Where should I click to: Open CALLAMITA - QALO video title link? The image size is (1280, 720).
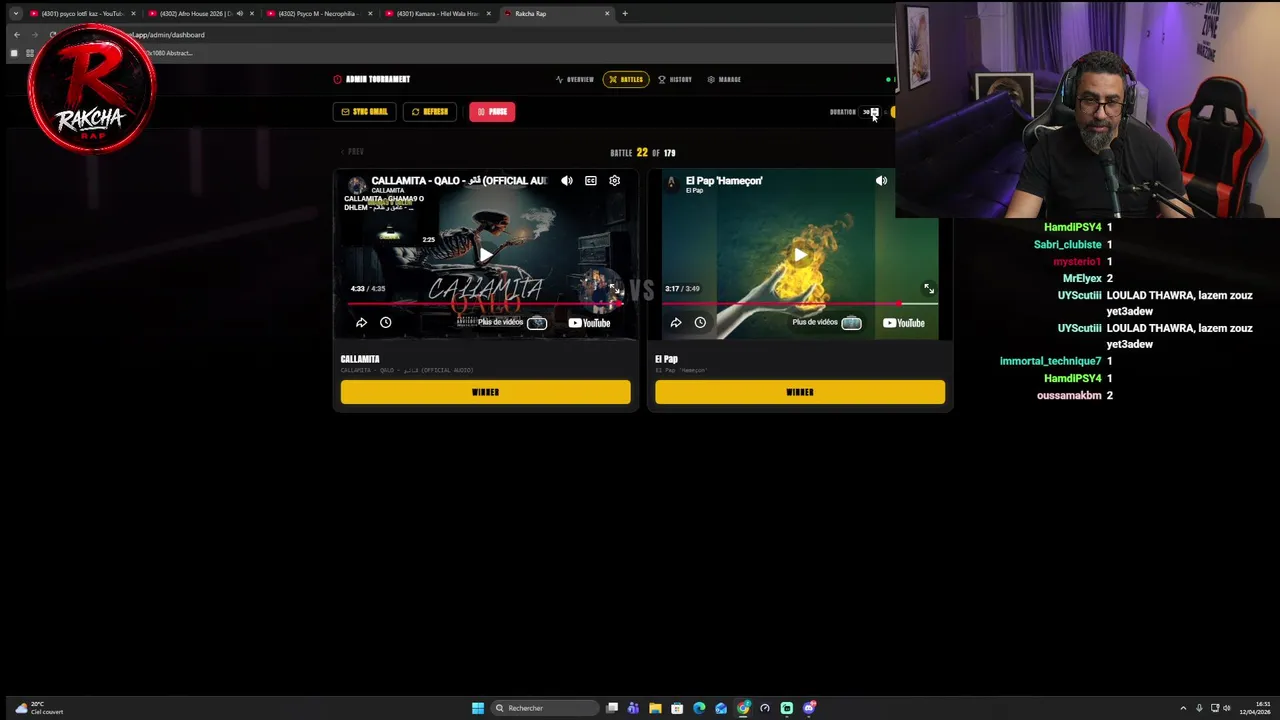pyautogui.click(x=459, y=181)
